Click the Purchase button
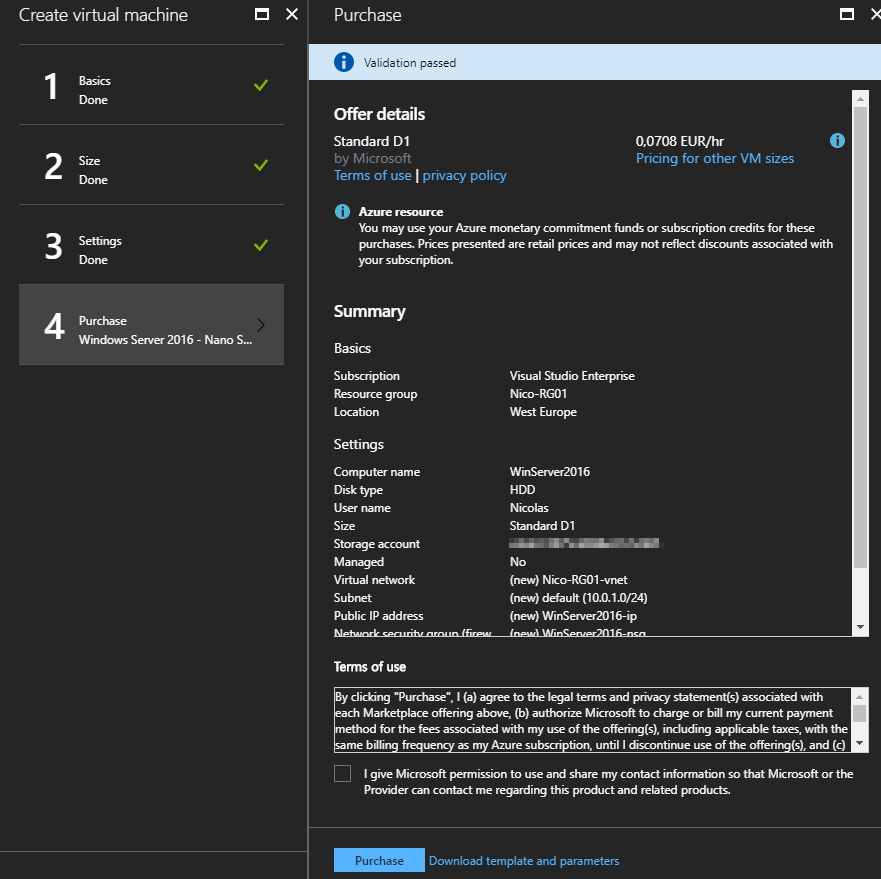This screenshot has width=881, height=879. click(x=379, y=860)
